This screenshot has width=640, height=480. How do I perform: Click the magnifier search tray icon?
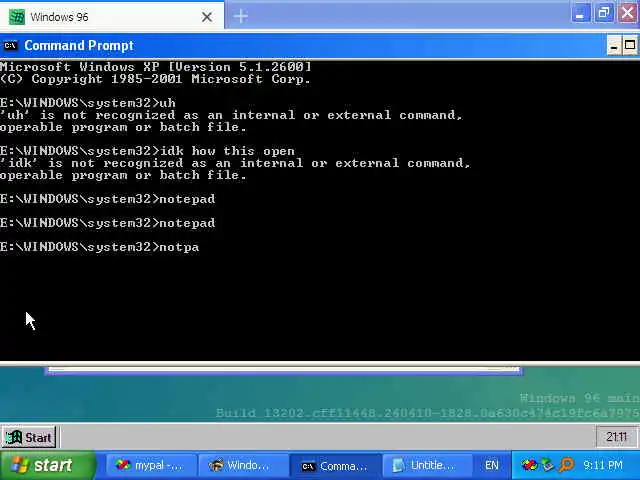click(x=566, y=465)
